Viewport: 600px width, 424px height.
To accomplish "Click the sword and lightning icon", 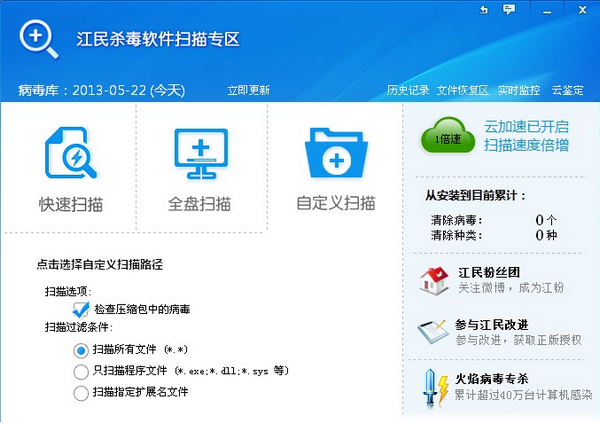I will [435, 387].
